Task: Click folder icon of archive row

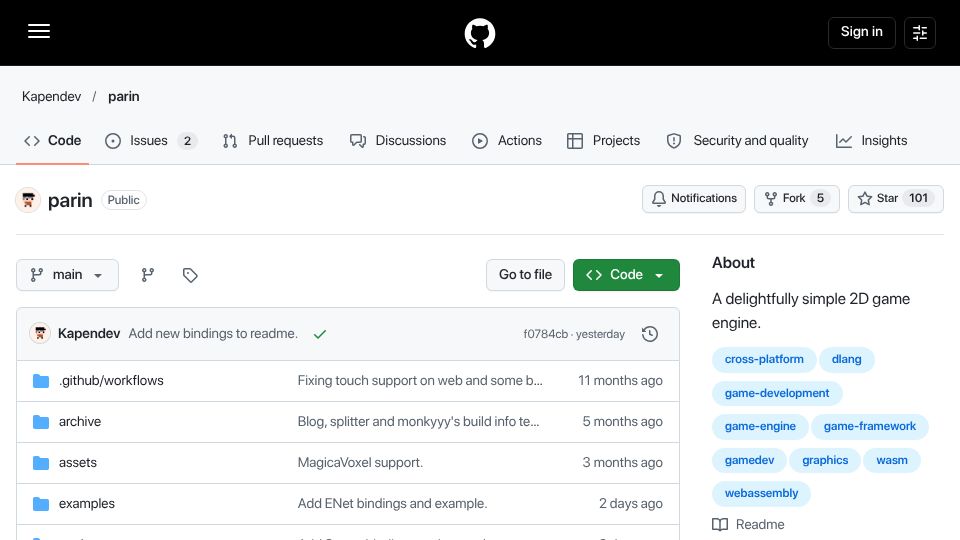Action: point(40,422)
